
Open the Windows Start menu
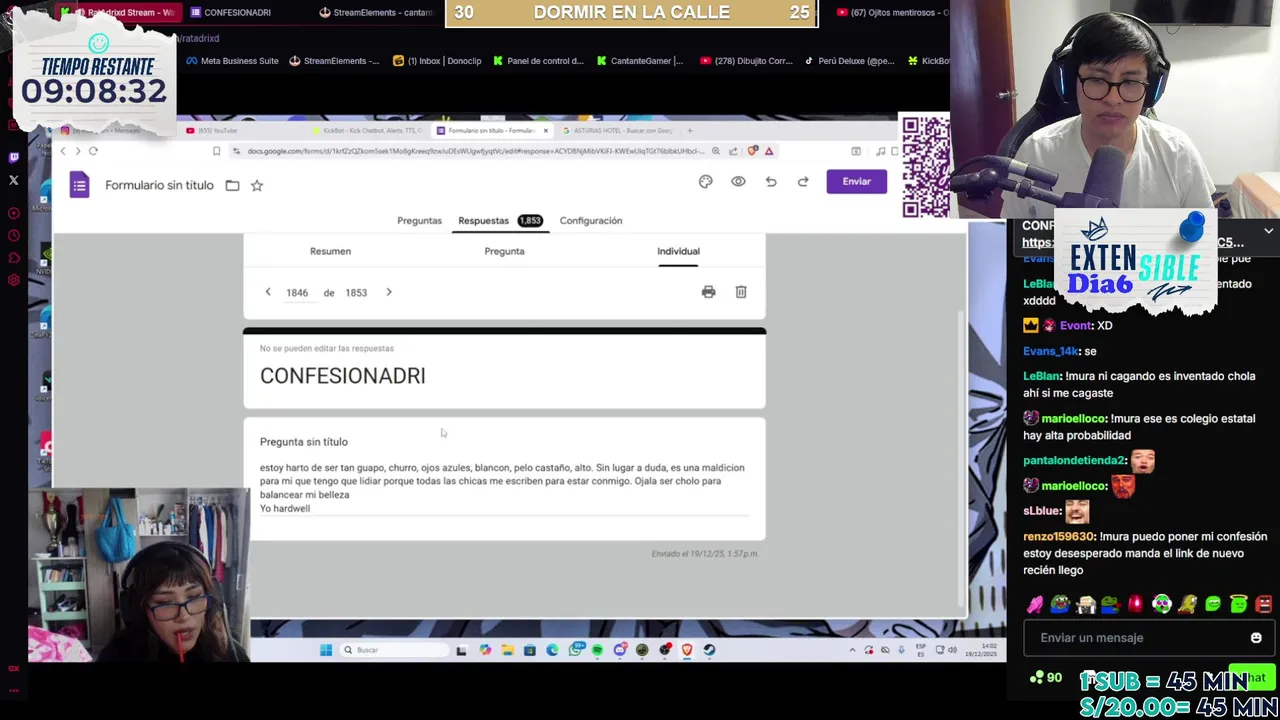point(326,650)
